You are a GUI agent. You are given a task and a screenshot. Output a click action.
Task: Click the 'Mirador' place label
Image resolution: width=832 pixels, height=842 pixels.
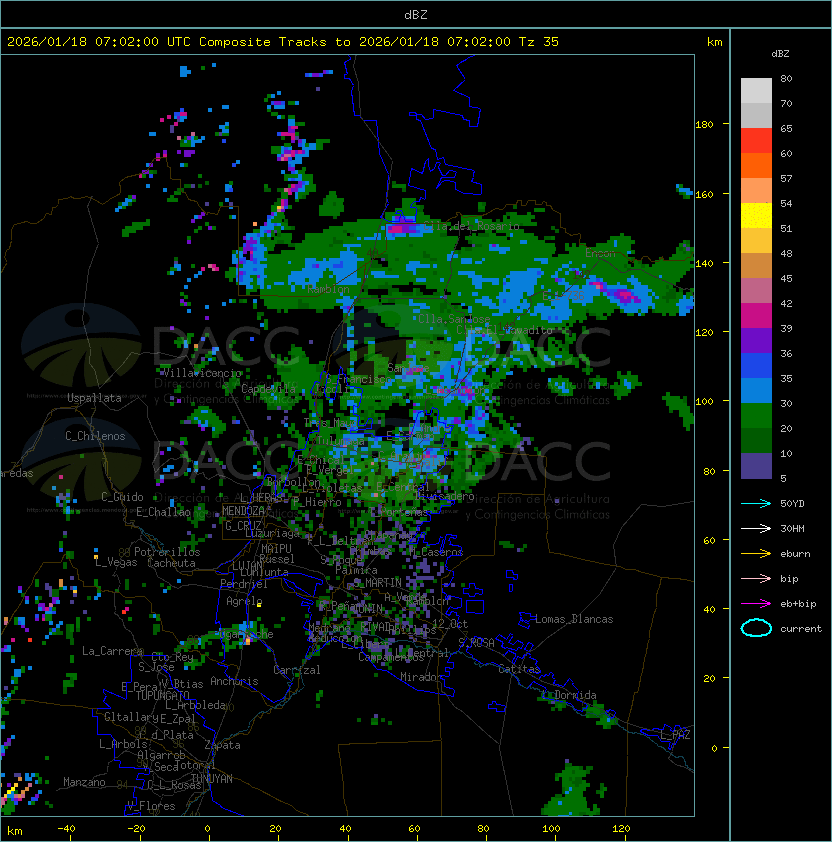[421, 677]
